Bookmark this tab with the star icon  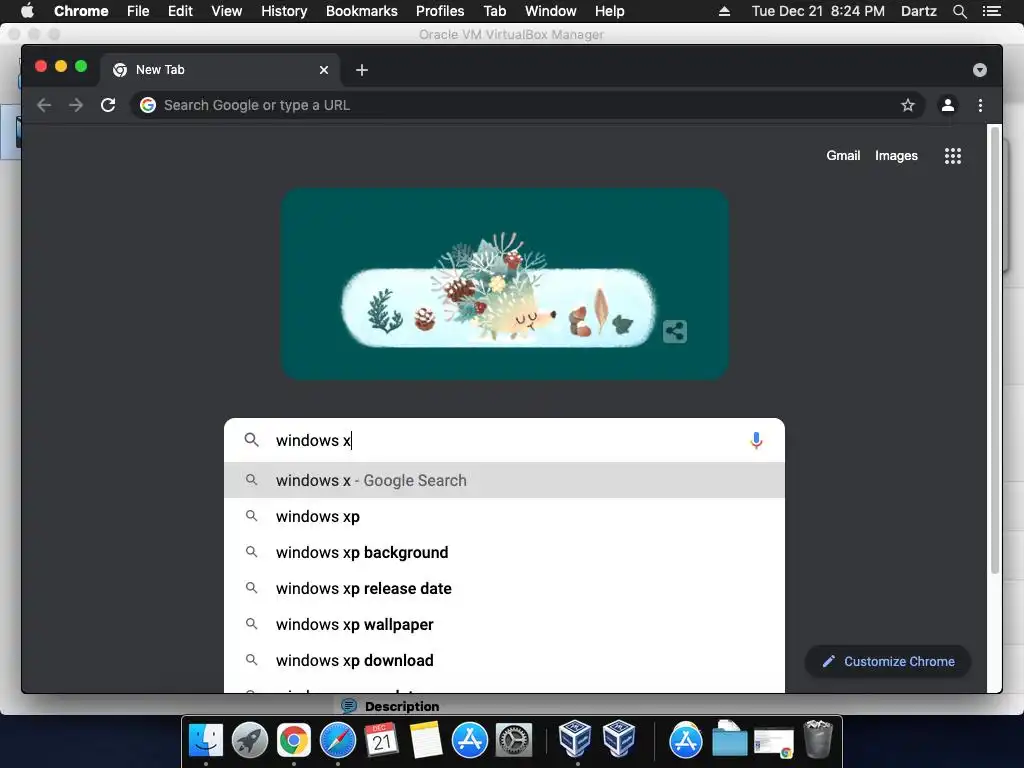(x=908, y=105)
